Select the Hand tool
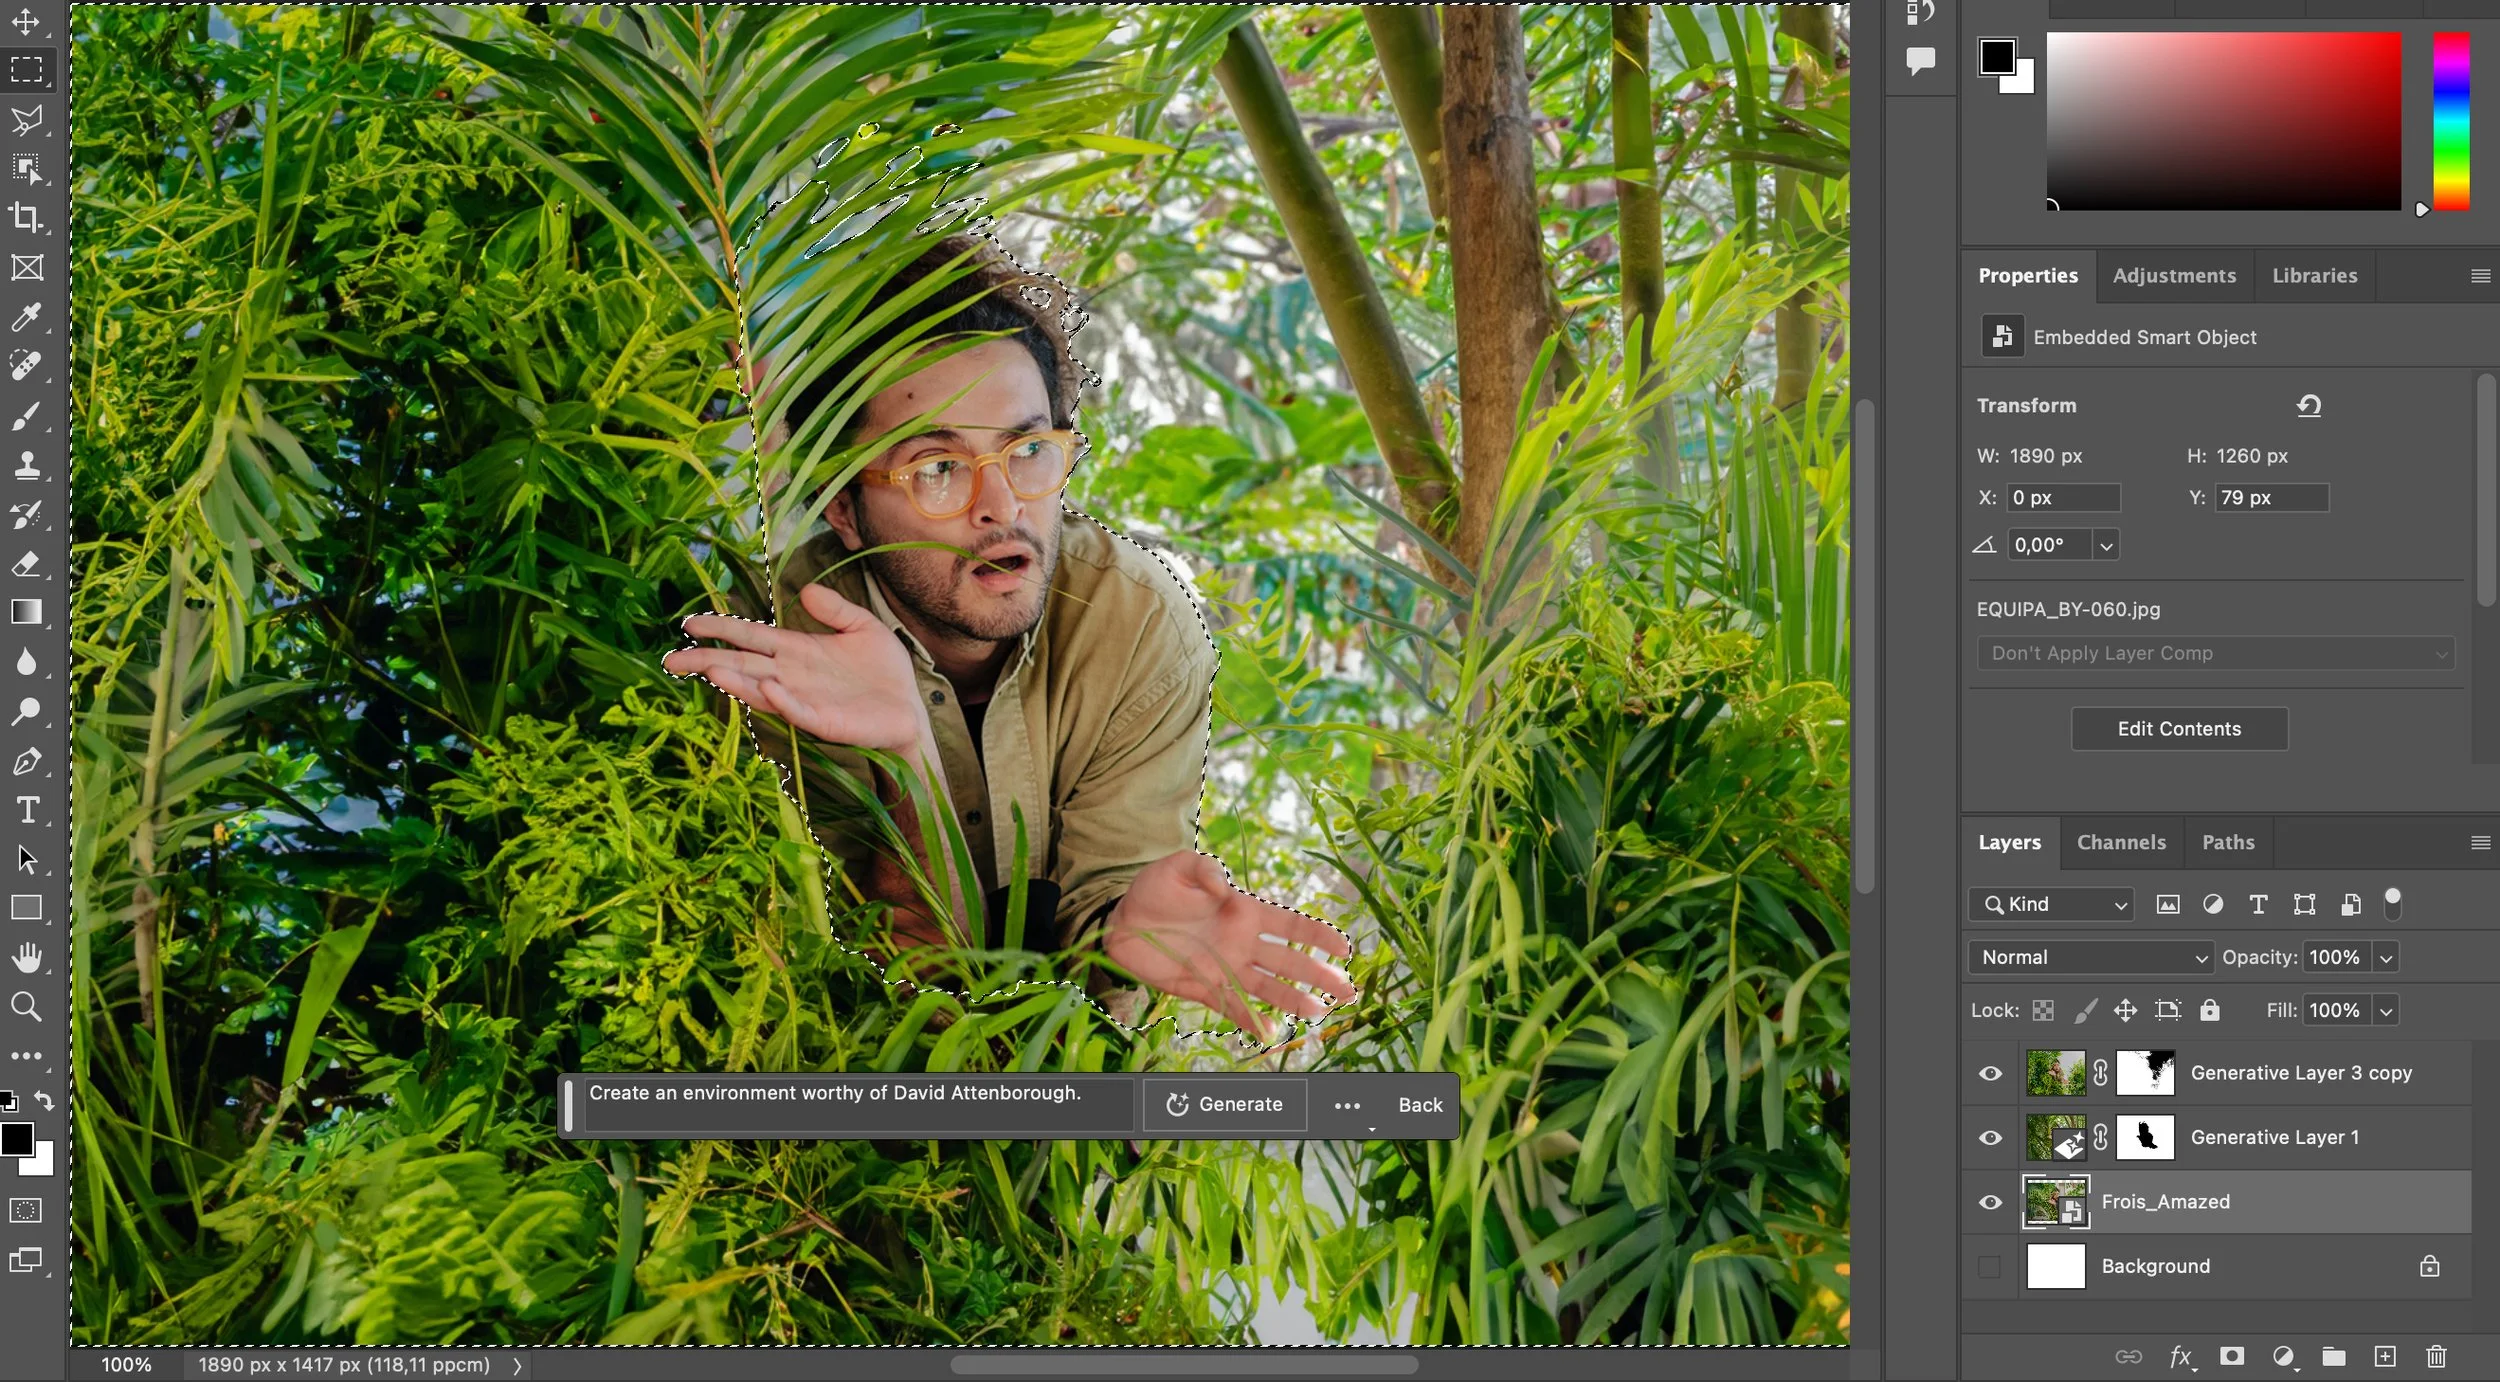This screenshot has width=2500, height=1382. (x=26, y=958)
